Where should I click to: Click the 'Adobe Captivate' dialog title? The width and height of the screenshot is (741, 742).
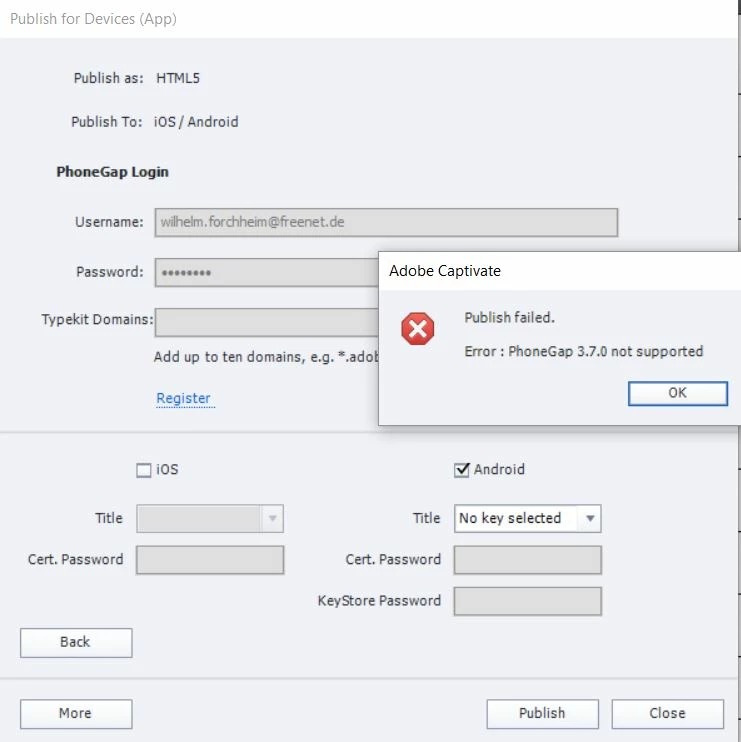click(x=445, y=271)
